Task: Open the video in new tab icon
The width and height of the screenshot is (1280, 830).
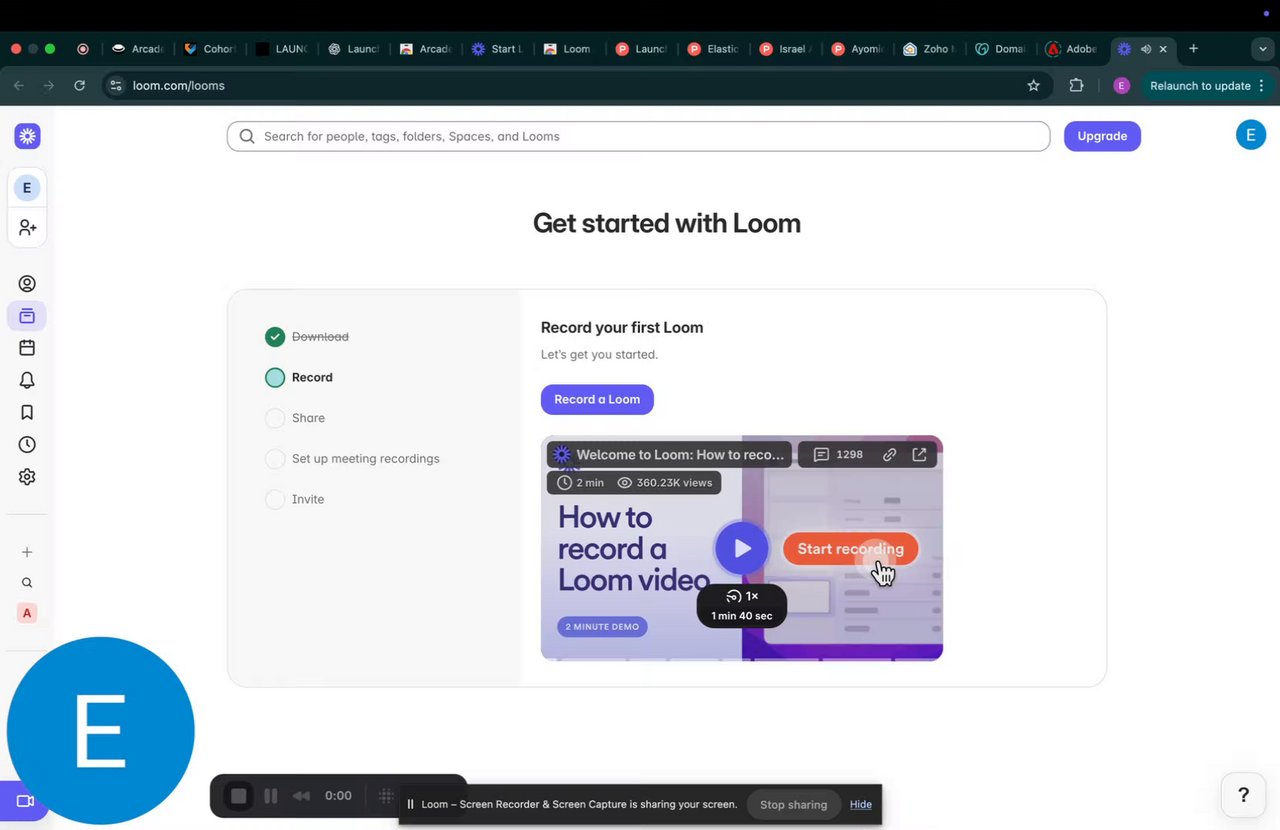Action: point(919,455)
